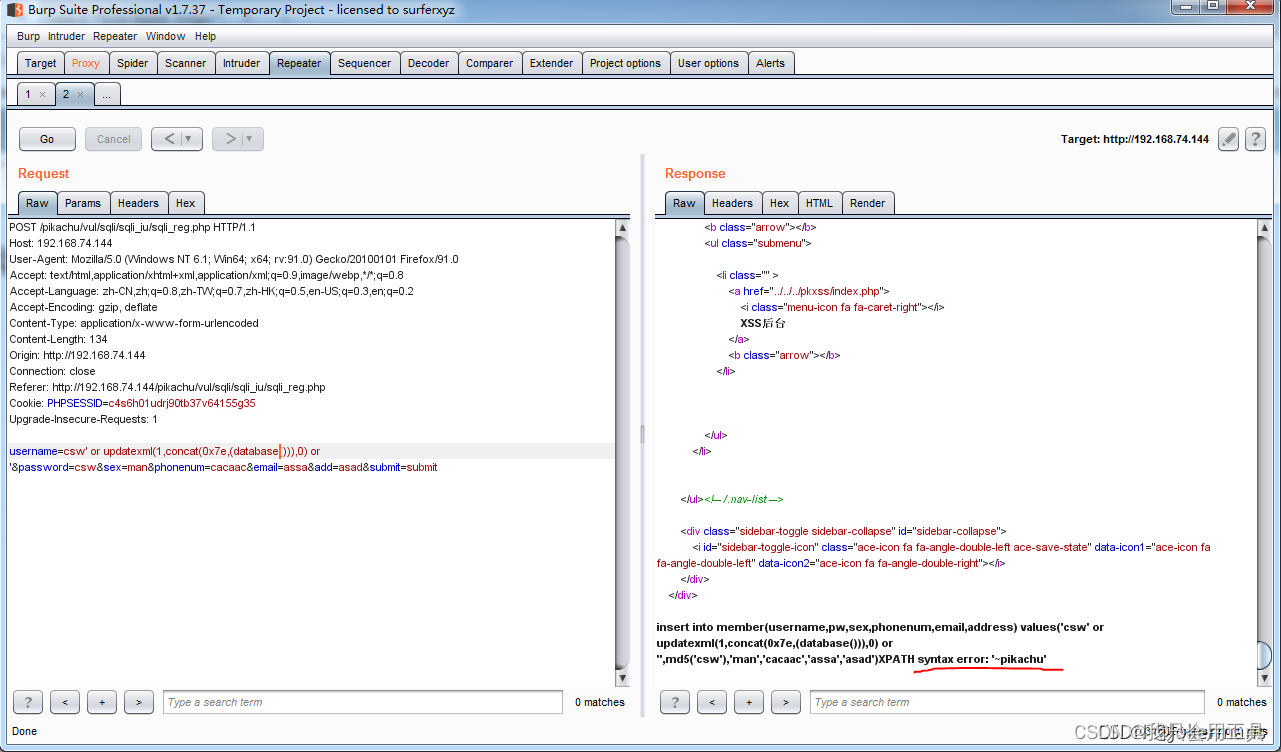The image size is (1281, 752).
Task: Select the Repeater tool tab
Action: (x=299, y=63)
